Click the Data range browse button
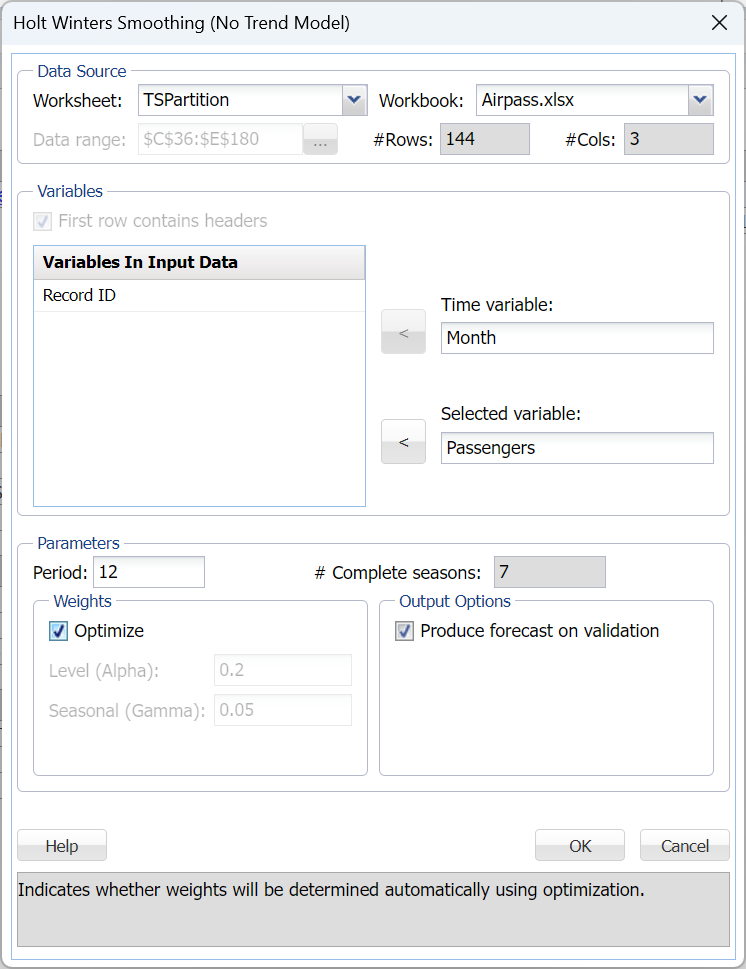This screenshot has height=969, width=746. tap(320, 139)
